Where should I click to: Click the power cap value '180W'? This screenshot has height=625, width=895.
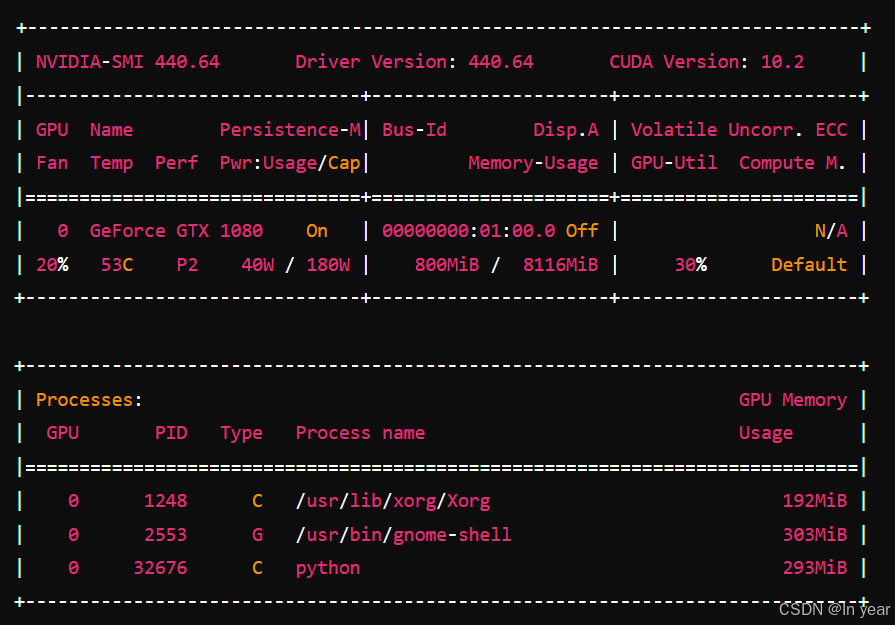point(328,264)
